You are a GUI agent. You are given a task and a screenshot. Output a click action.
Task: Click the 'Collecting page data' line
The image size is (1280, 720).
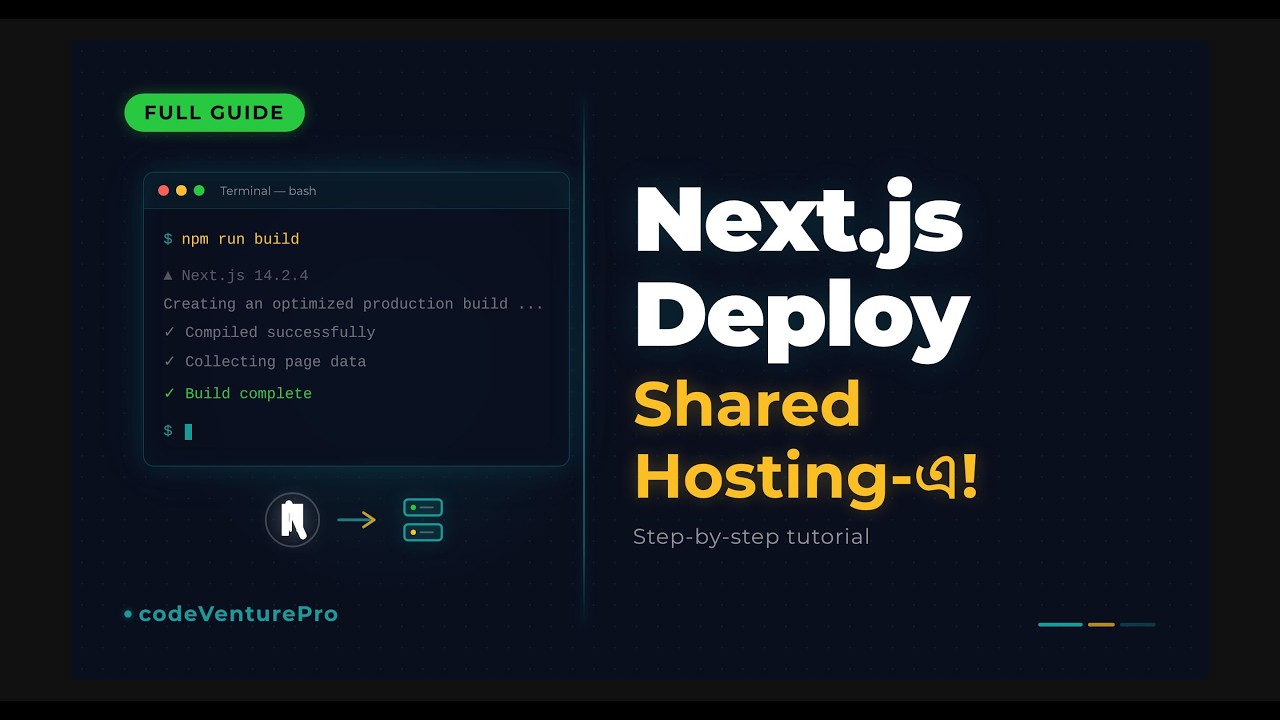265,361
